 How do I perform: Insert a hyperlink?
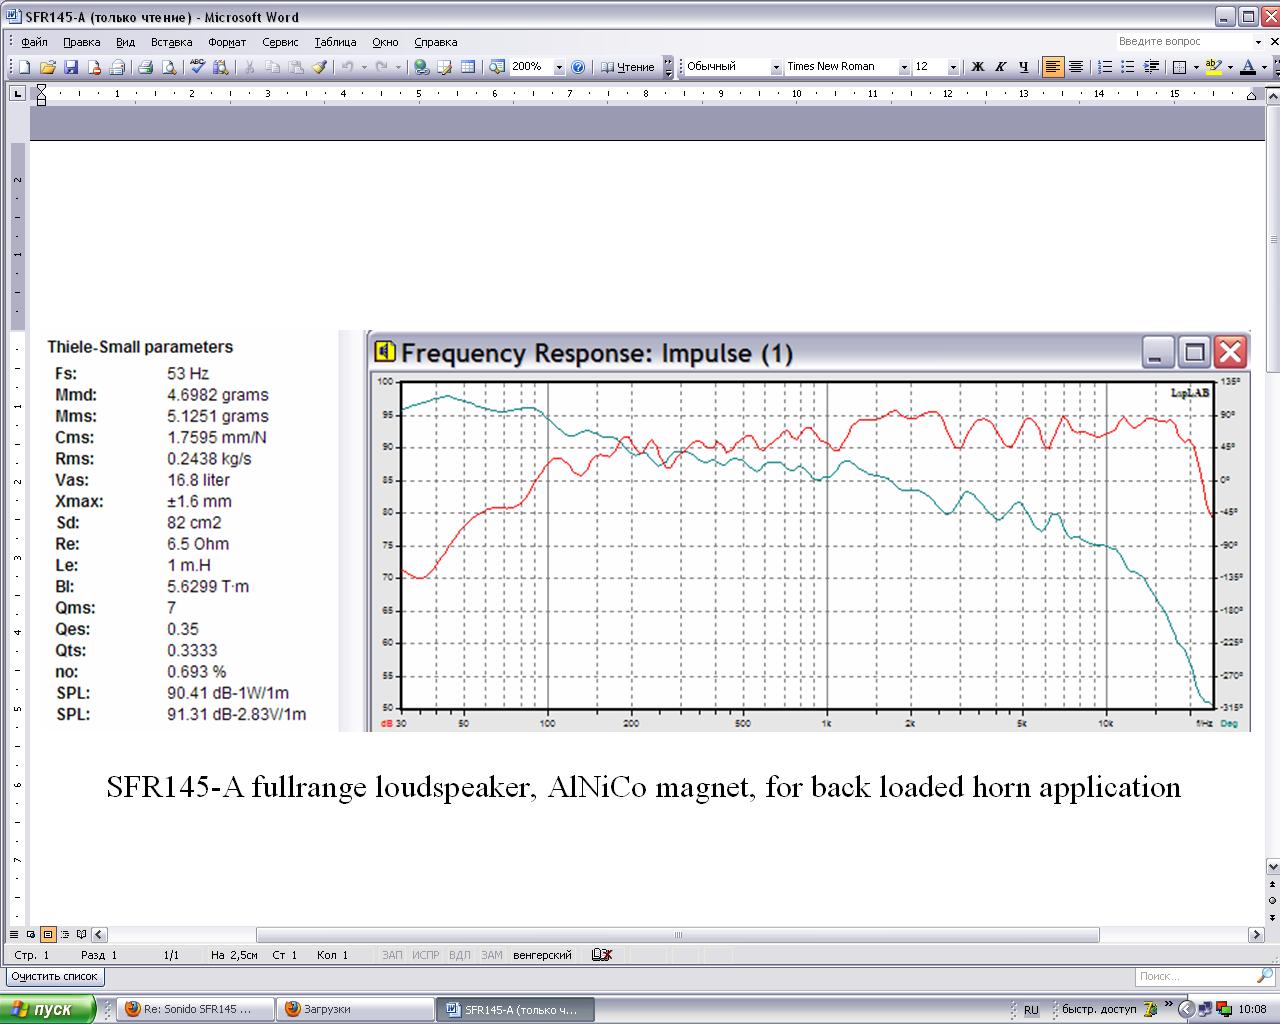[421, 67]
